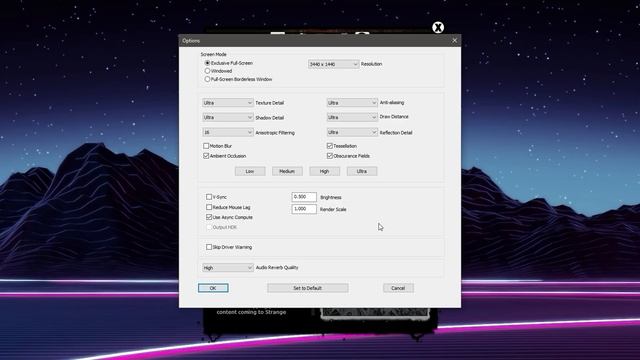Apply the Ultra quality preset
This screenshot has width=640, height=360.
(x=362, y=171)
